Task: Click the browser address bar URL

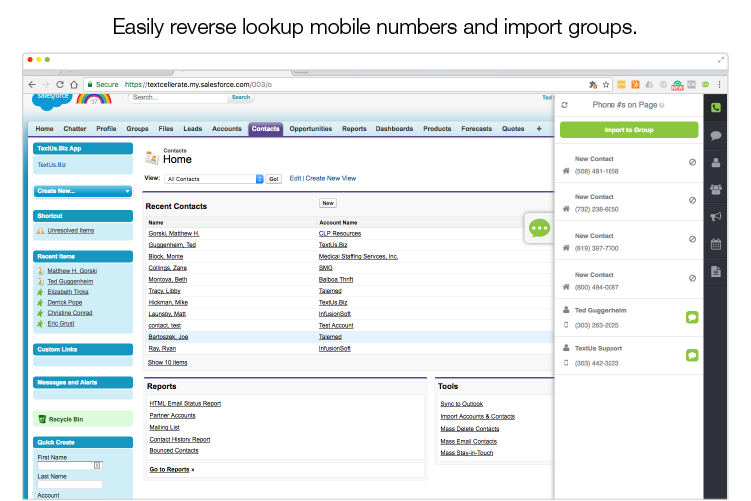Action: (198, 84)
